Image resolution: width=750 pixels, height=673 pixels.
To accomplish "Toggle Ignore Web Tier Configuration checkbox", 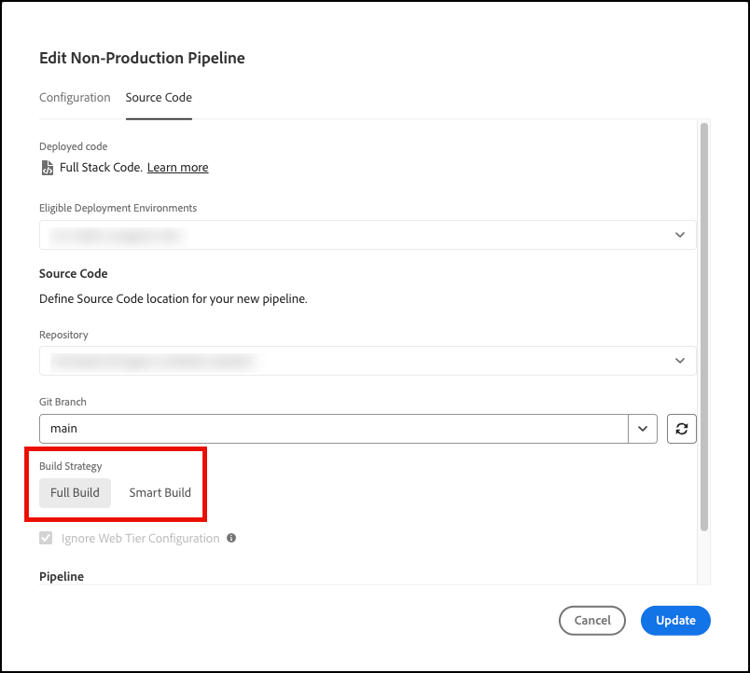I will click(46, 538).
